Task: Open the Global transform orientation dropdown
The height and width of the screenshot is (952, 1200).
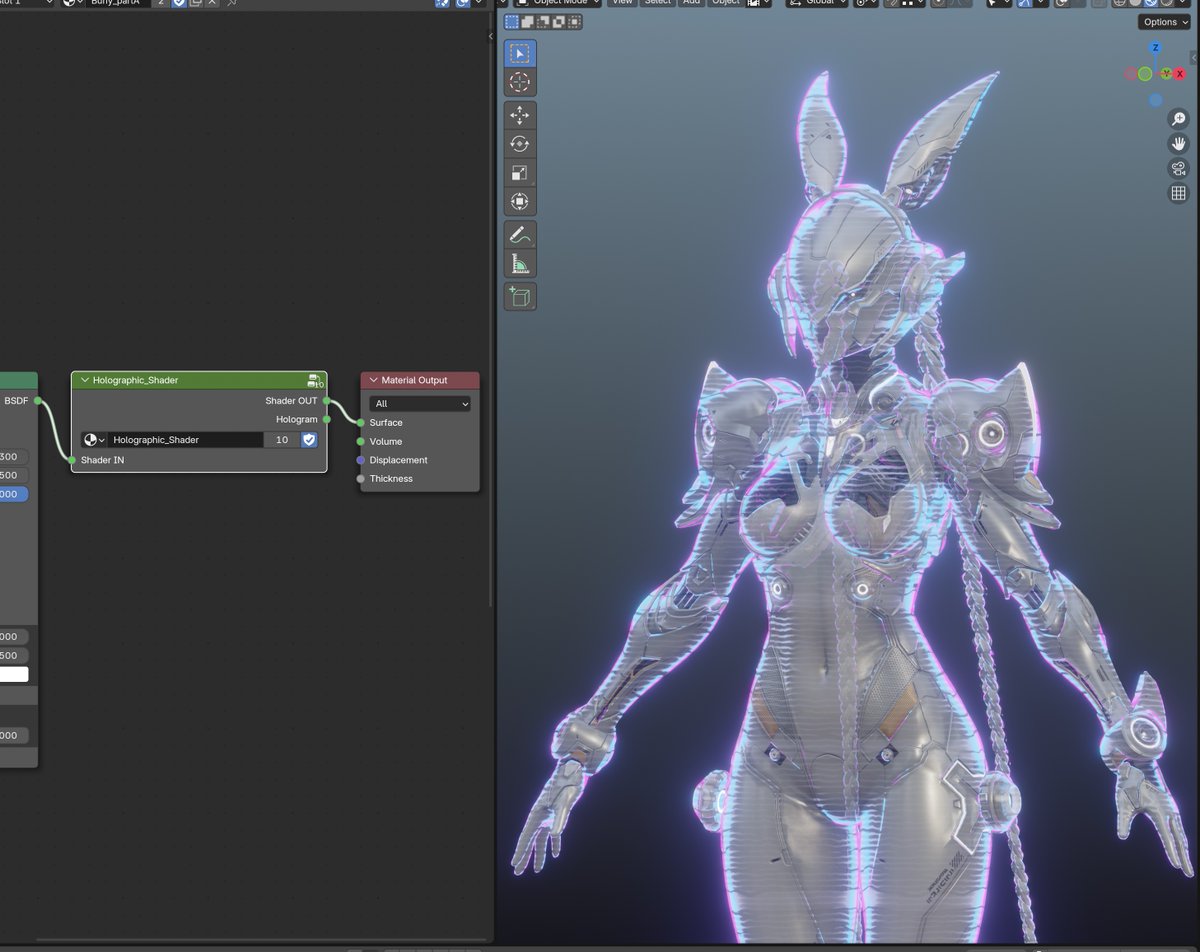Action: click(817, 3)
